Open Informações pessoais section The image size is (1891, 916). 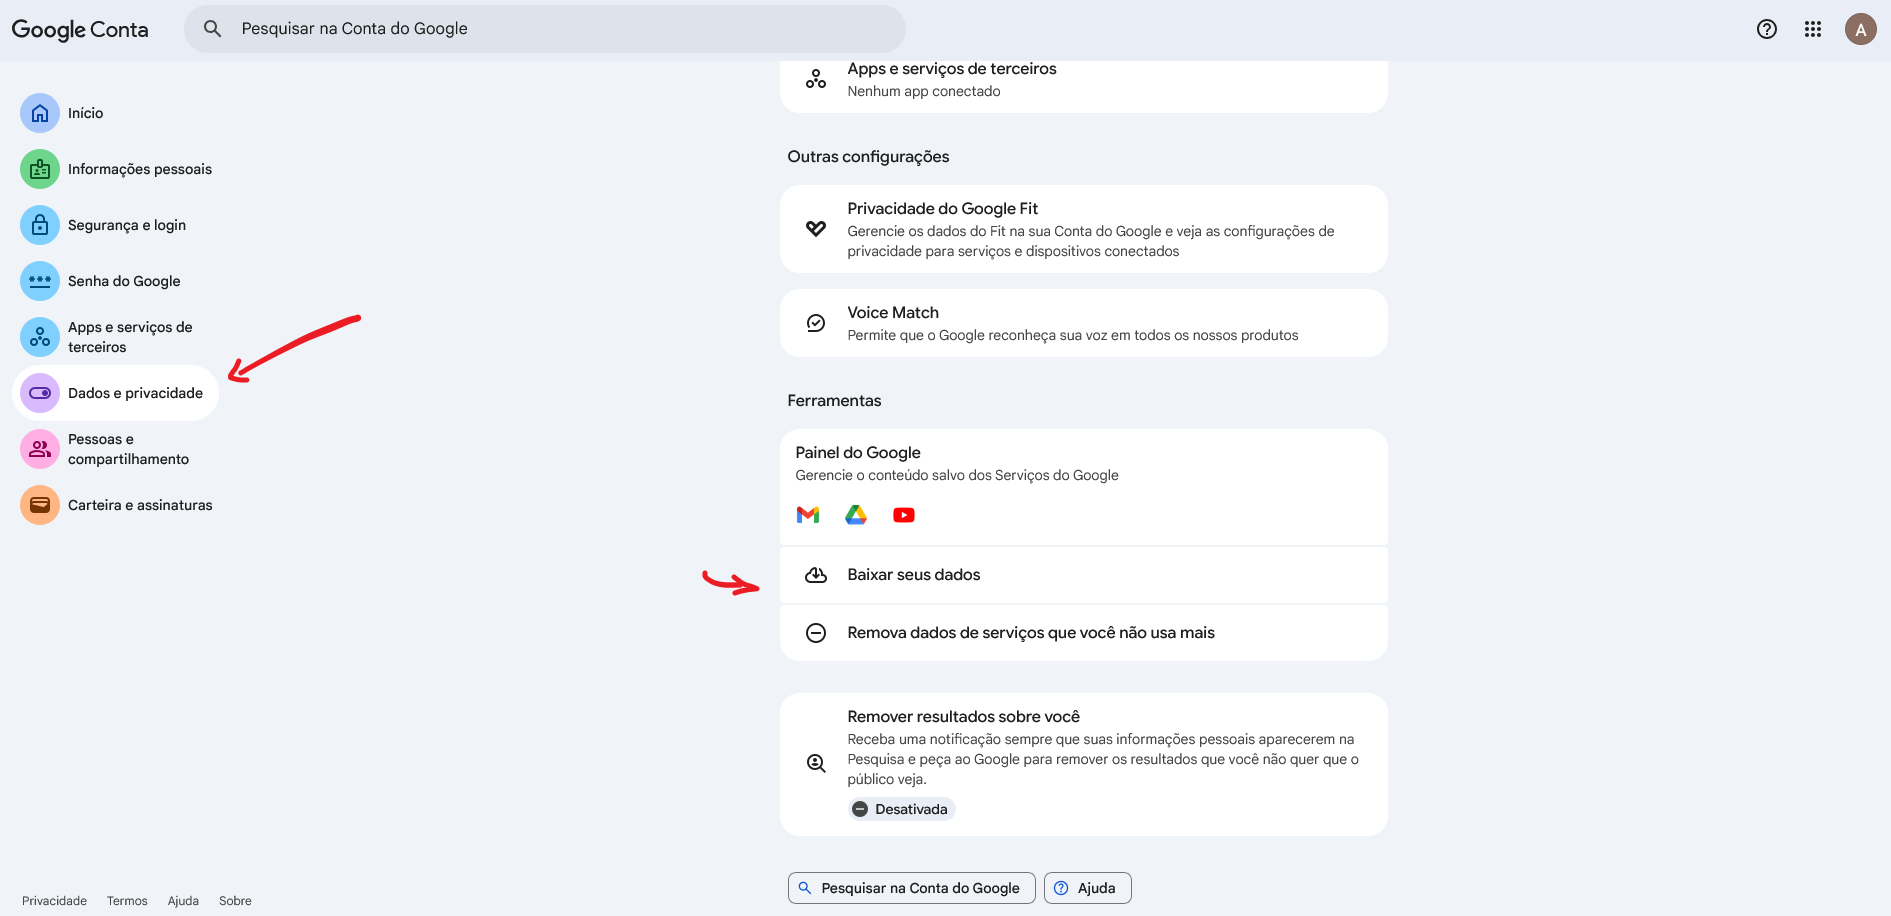click(x=140, y=169)
